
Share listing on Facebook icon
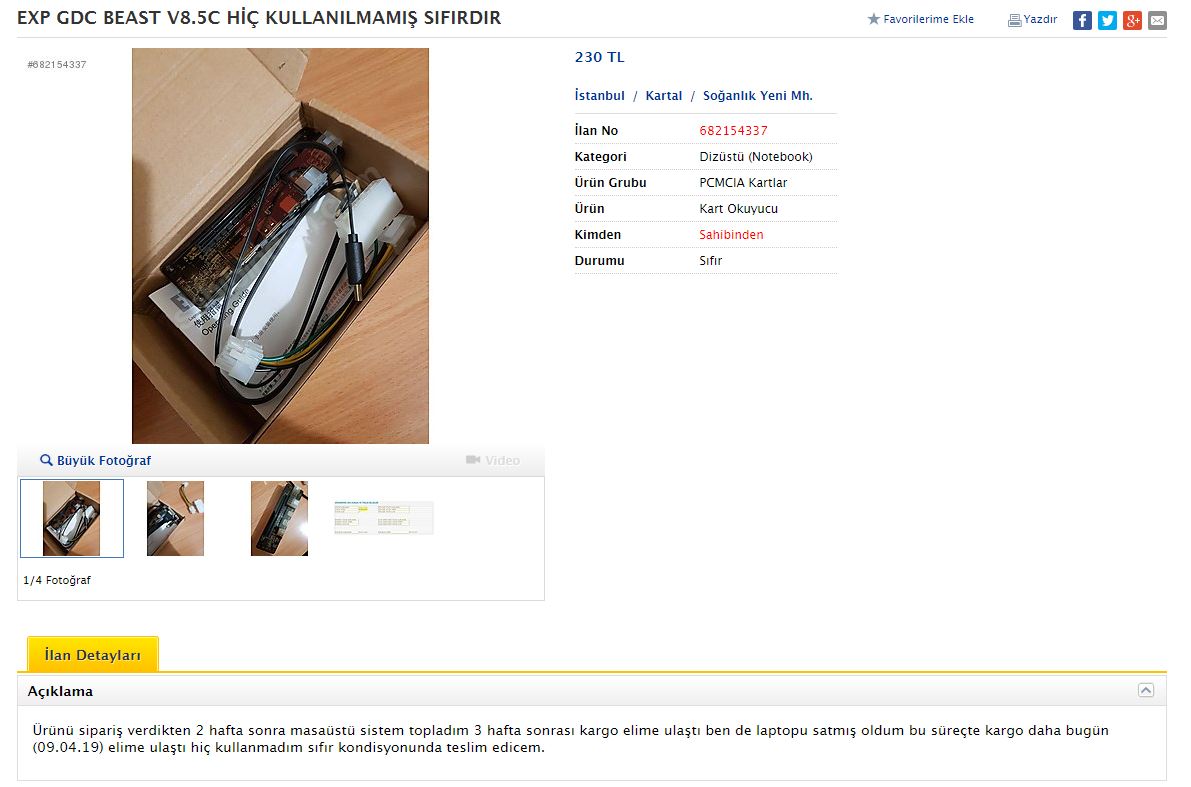1082,21
